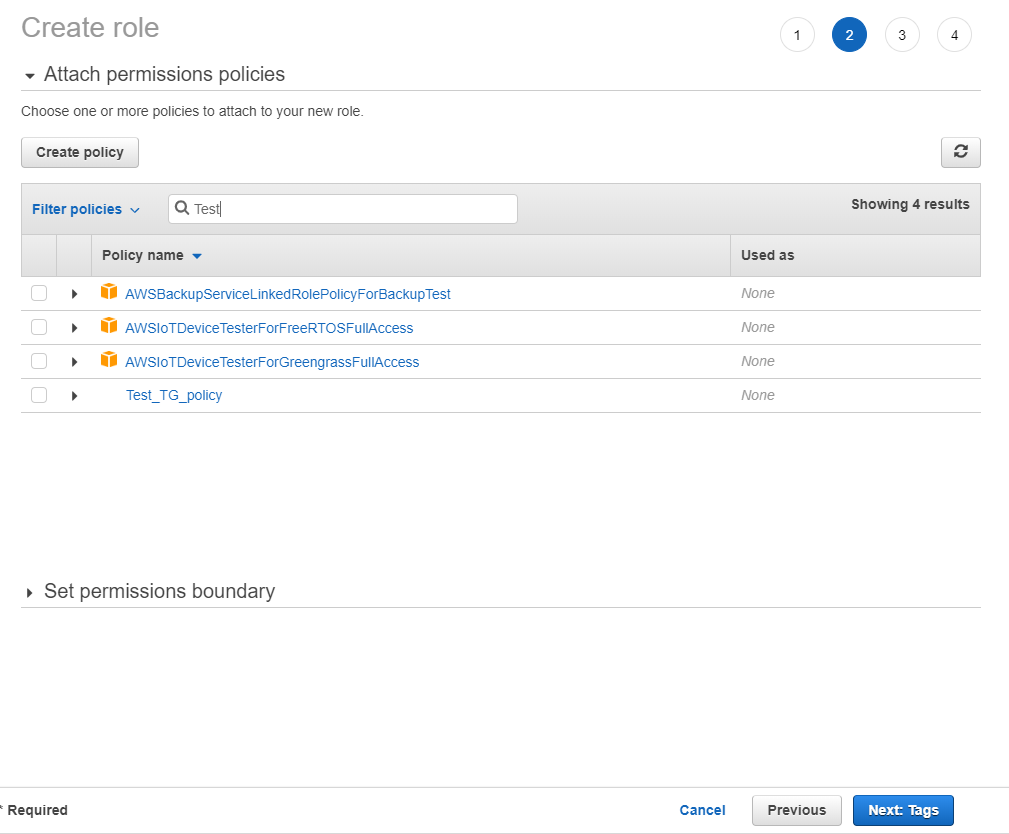The image size is (1009, 834).
Task: Click the Used as column header
Action: pos(768,255)
